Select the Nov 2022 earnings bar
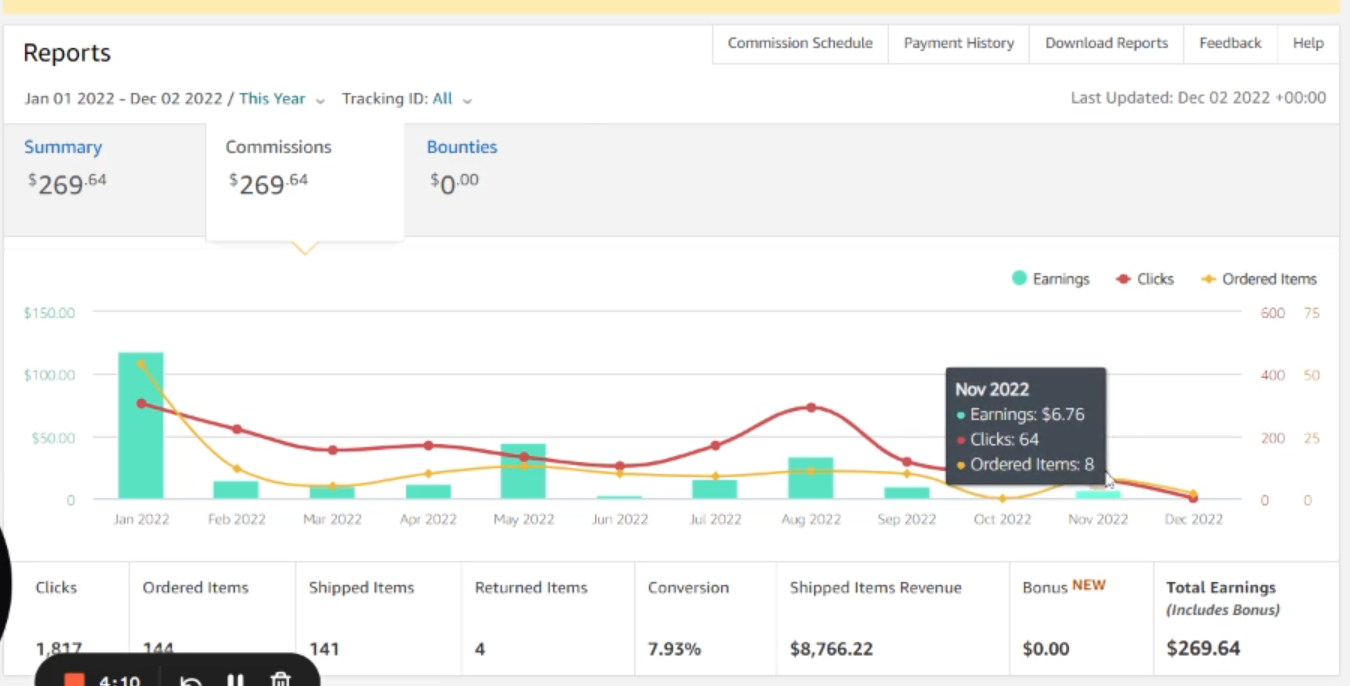 coord(1098,495)
